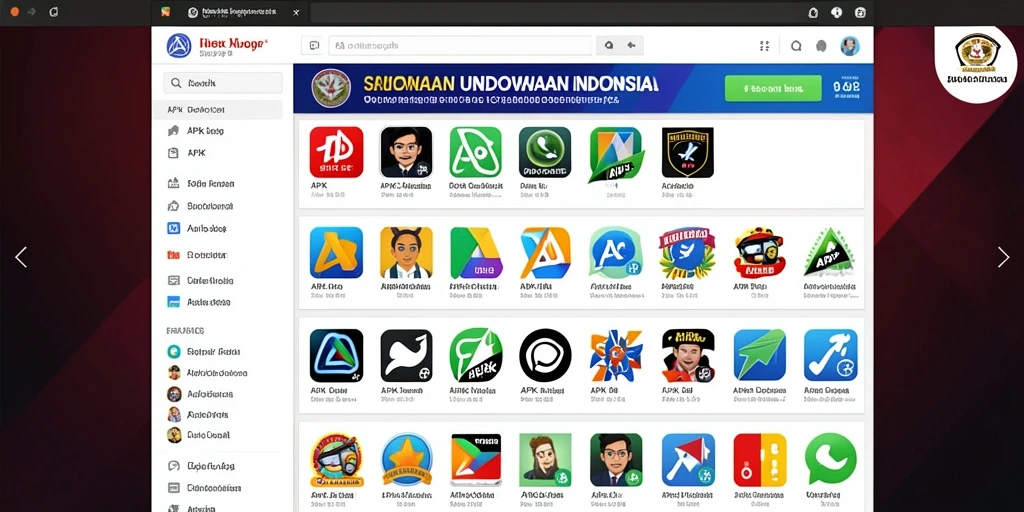Go to previous slide using the left arrow
Screen dimensions: 1024x512
coord(21,257)
